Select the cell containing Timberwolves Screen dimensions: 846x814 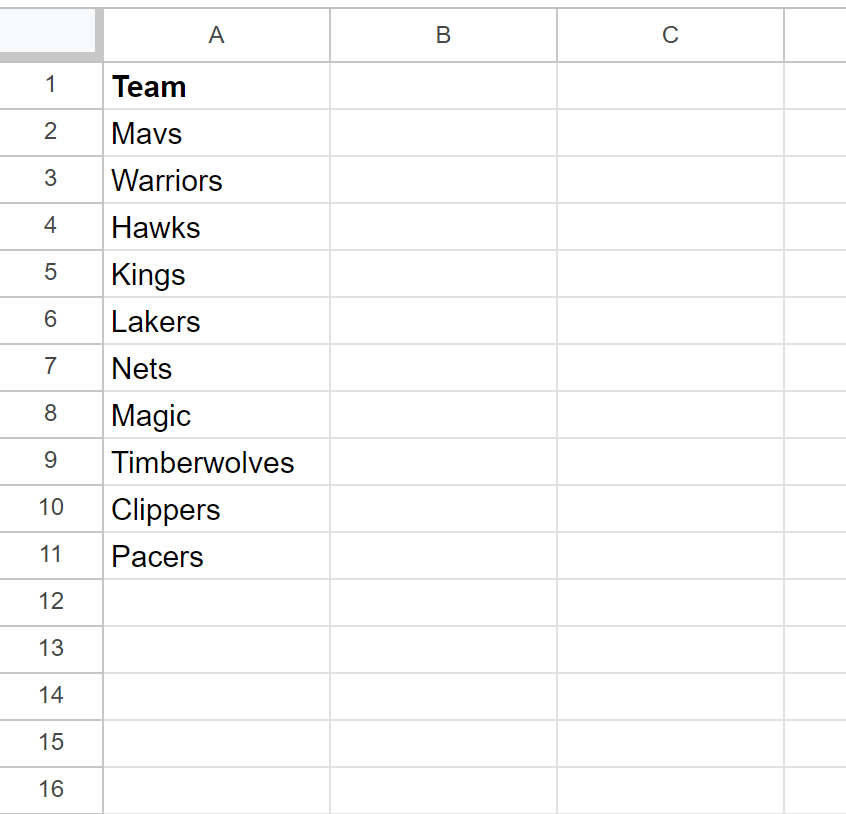216,461
